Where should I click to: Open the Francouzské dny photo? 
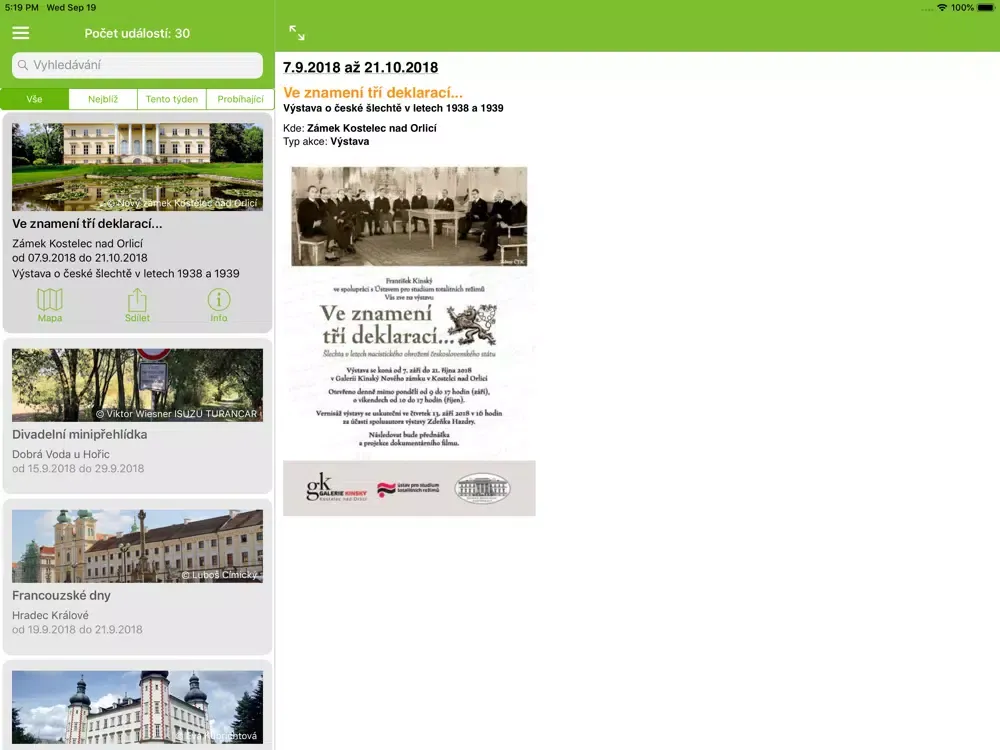[x=137, y=546]
